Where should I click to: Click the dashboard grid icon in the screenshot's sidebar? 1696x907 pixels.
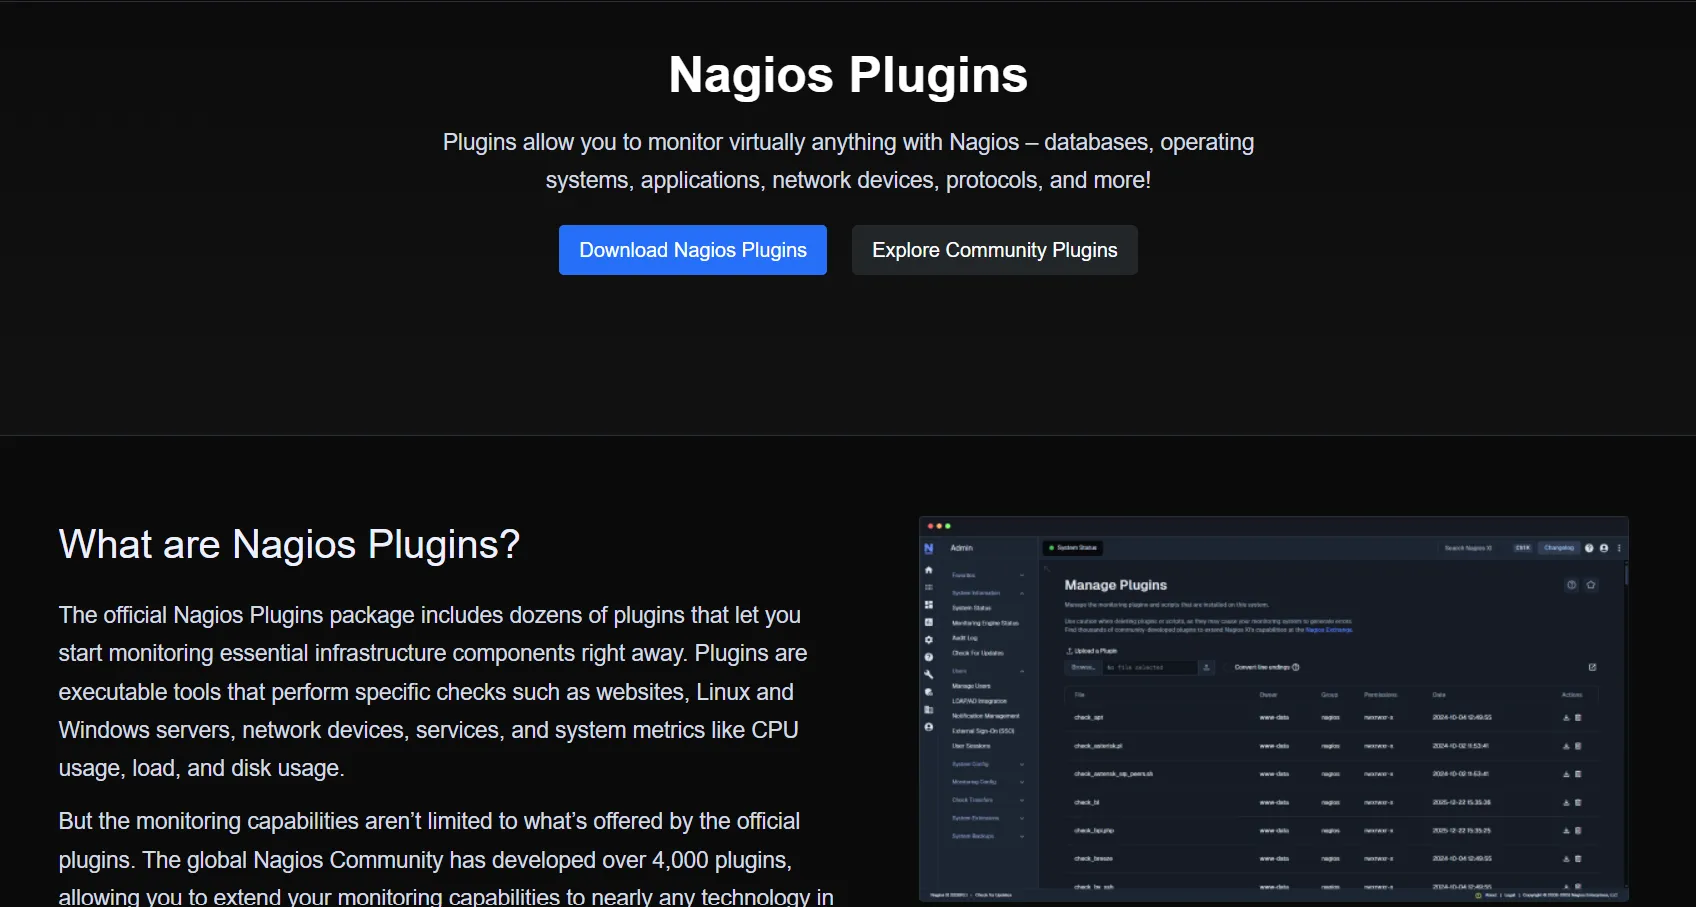click(928, 605)
